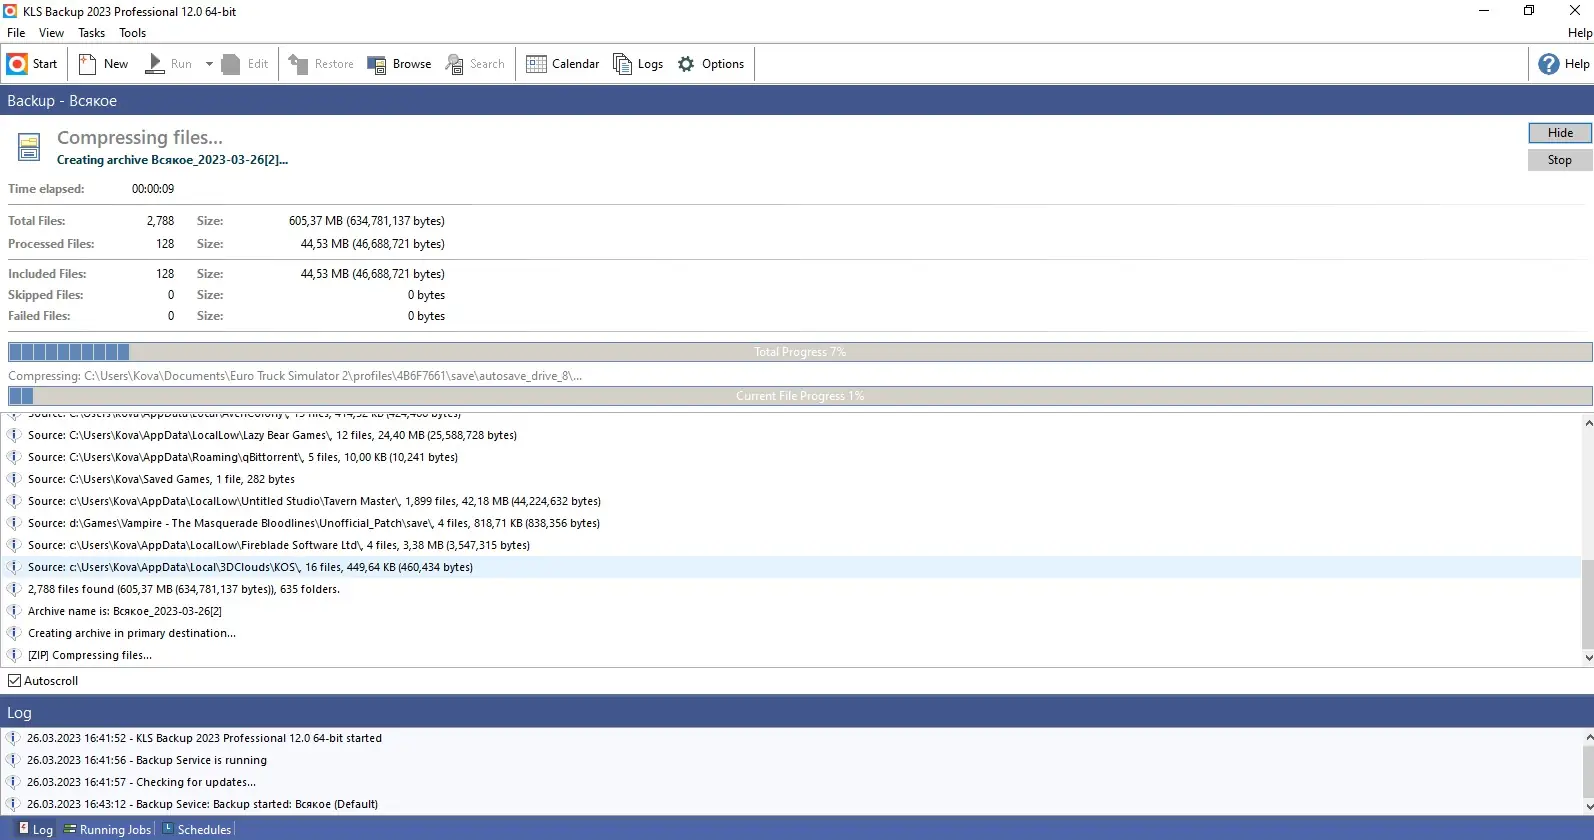Select the Tavern Master source row text
The height and width of the screenshot is (840, 1594).
coord(314,501)
